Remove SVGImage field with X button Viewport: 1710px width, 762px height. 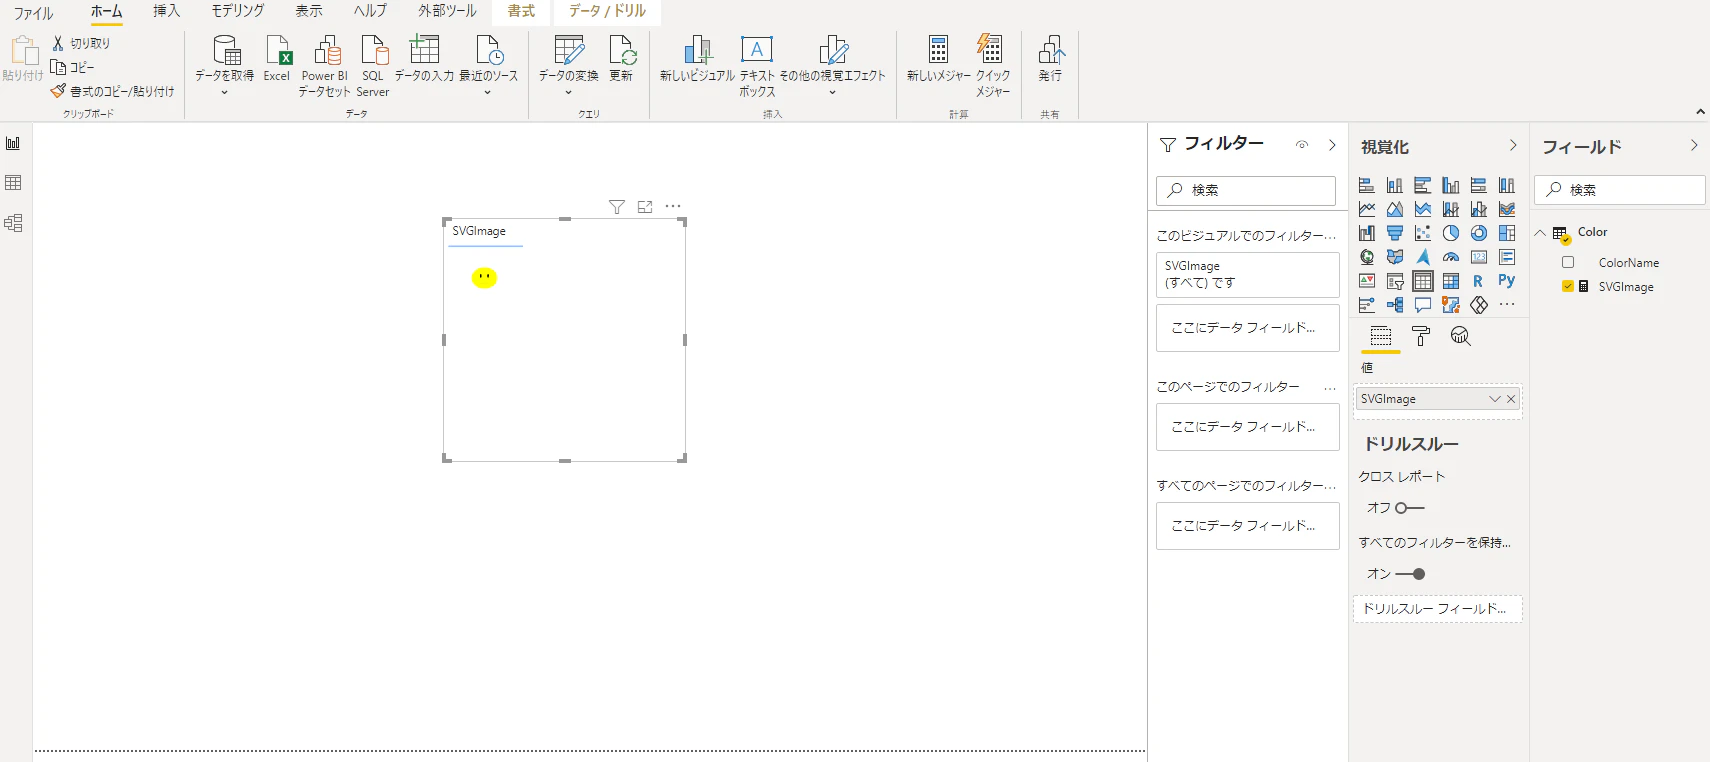click(x=1511, y=399)
